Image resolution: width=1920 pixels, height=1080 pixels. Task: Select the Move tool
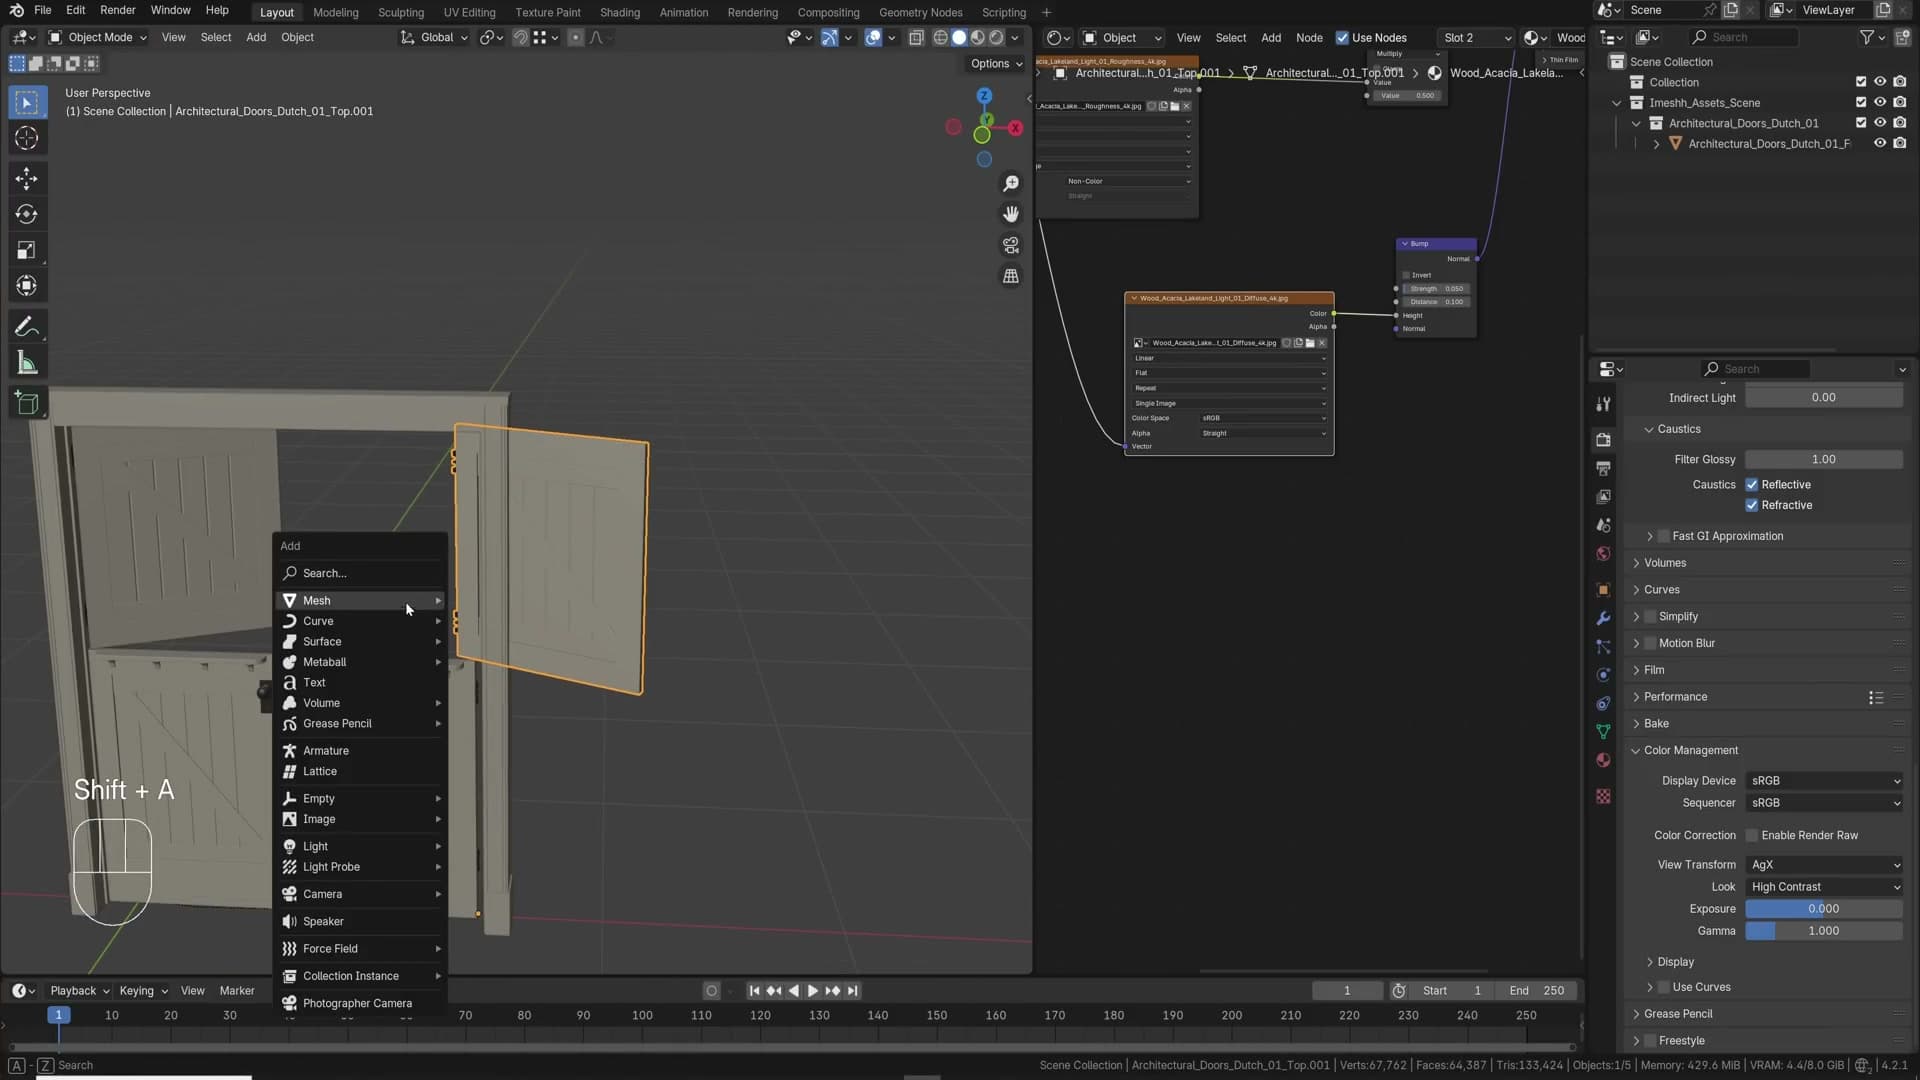(x=27, y=179)
